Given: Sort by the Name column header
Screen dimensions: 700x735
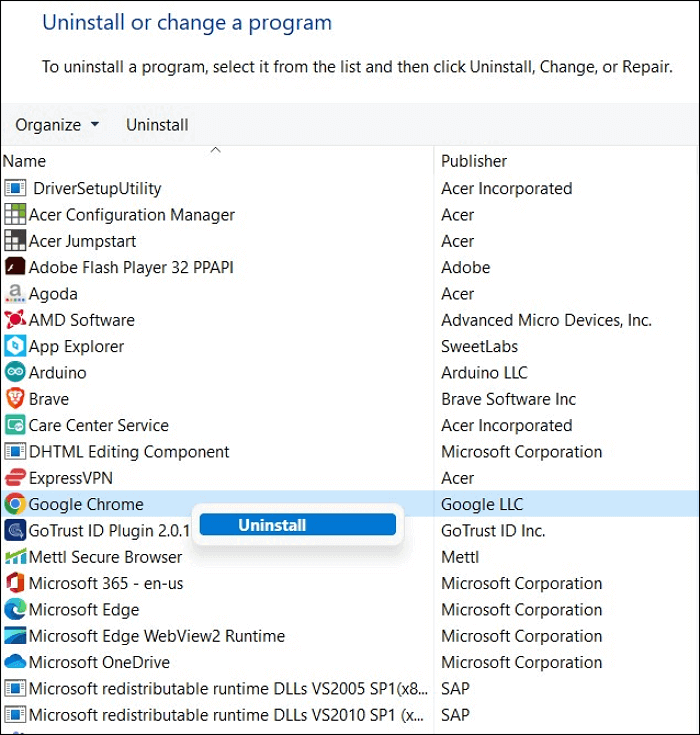Looking at the screenshot, I should 24,161.
